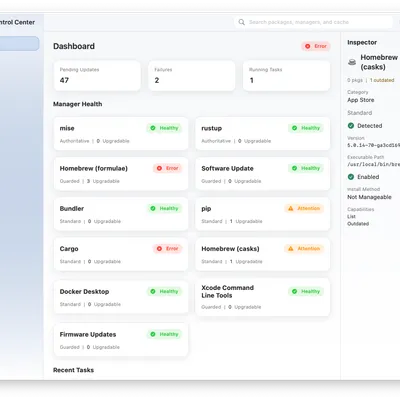The image size is (400, 400).
Task: Click the search magnifier icon
Action: [x=241, y=22]
